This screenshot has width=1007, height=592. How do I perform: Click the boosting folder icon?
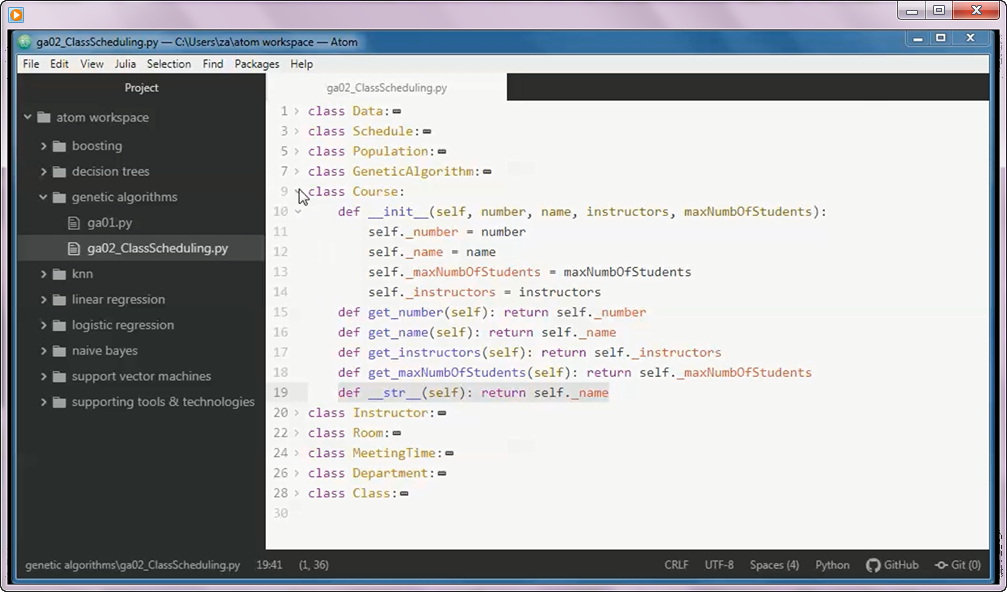click(60, 146)
